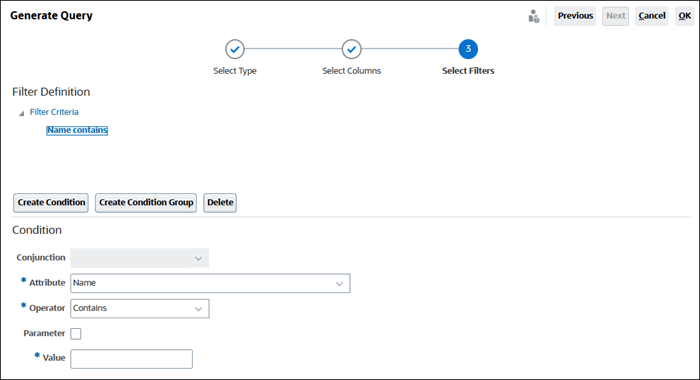The width and height of the screenshot is (700, 380).
Task: Click the Select Type step label
Action: click(235, 71)
